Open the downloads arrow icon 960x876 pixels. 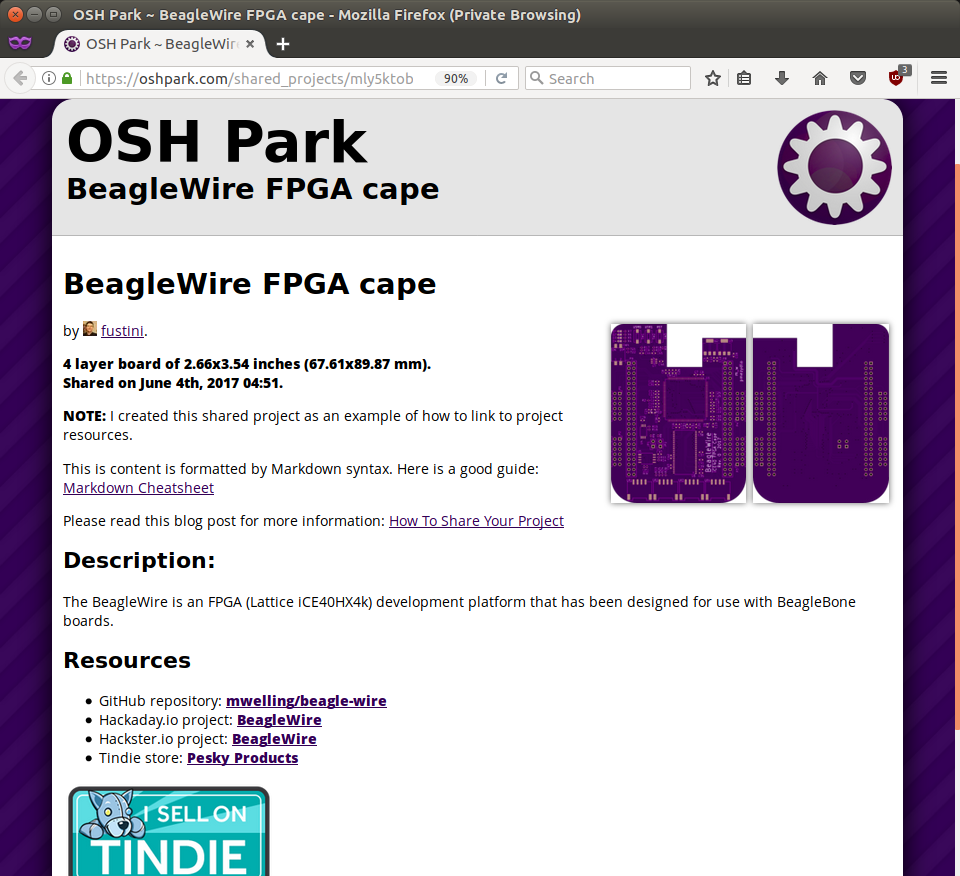pos(781,77)
